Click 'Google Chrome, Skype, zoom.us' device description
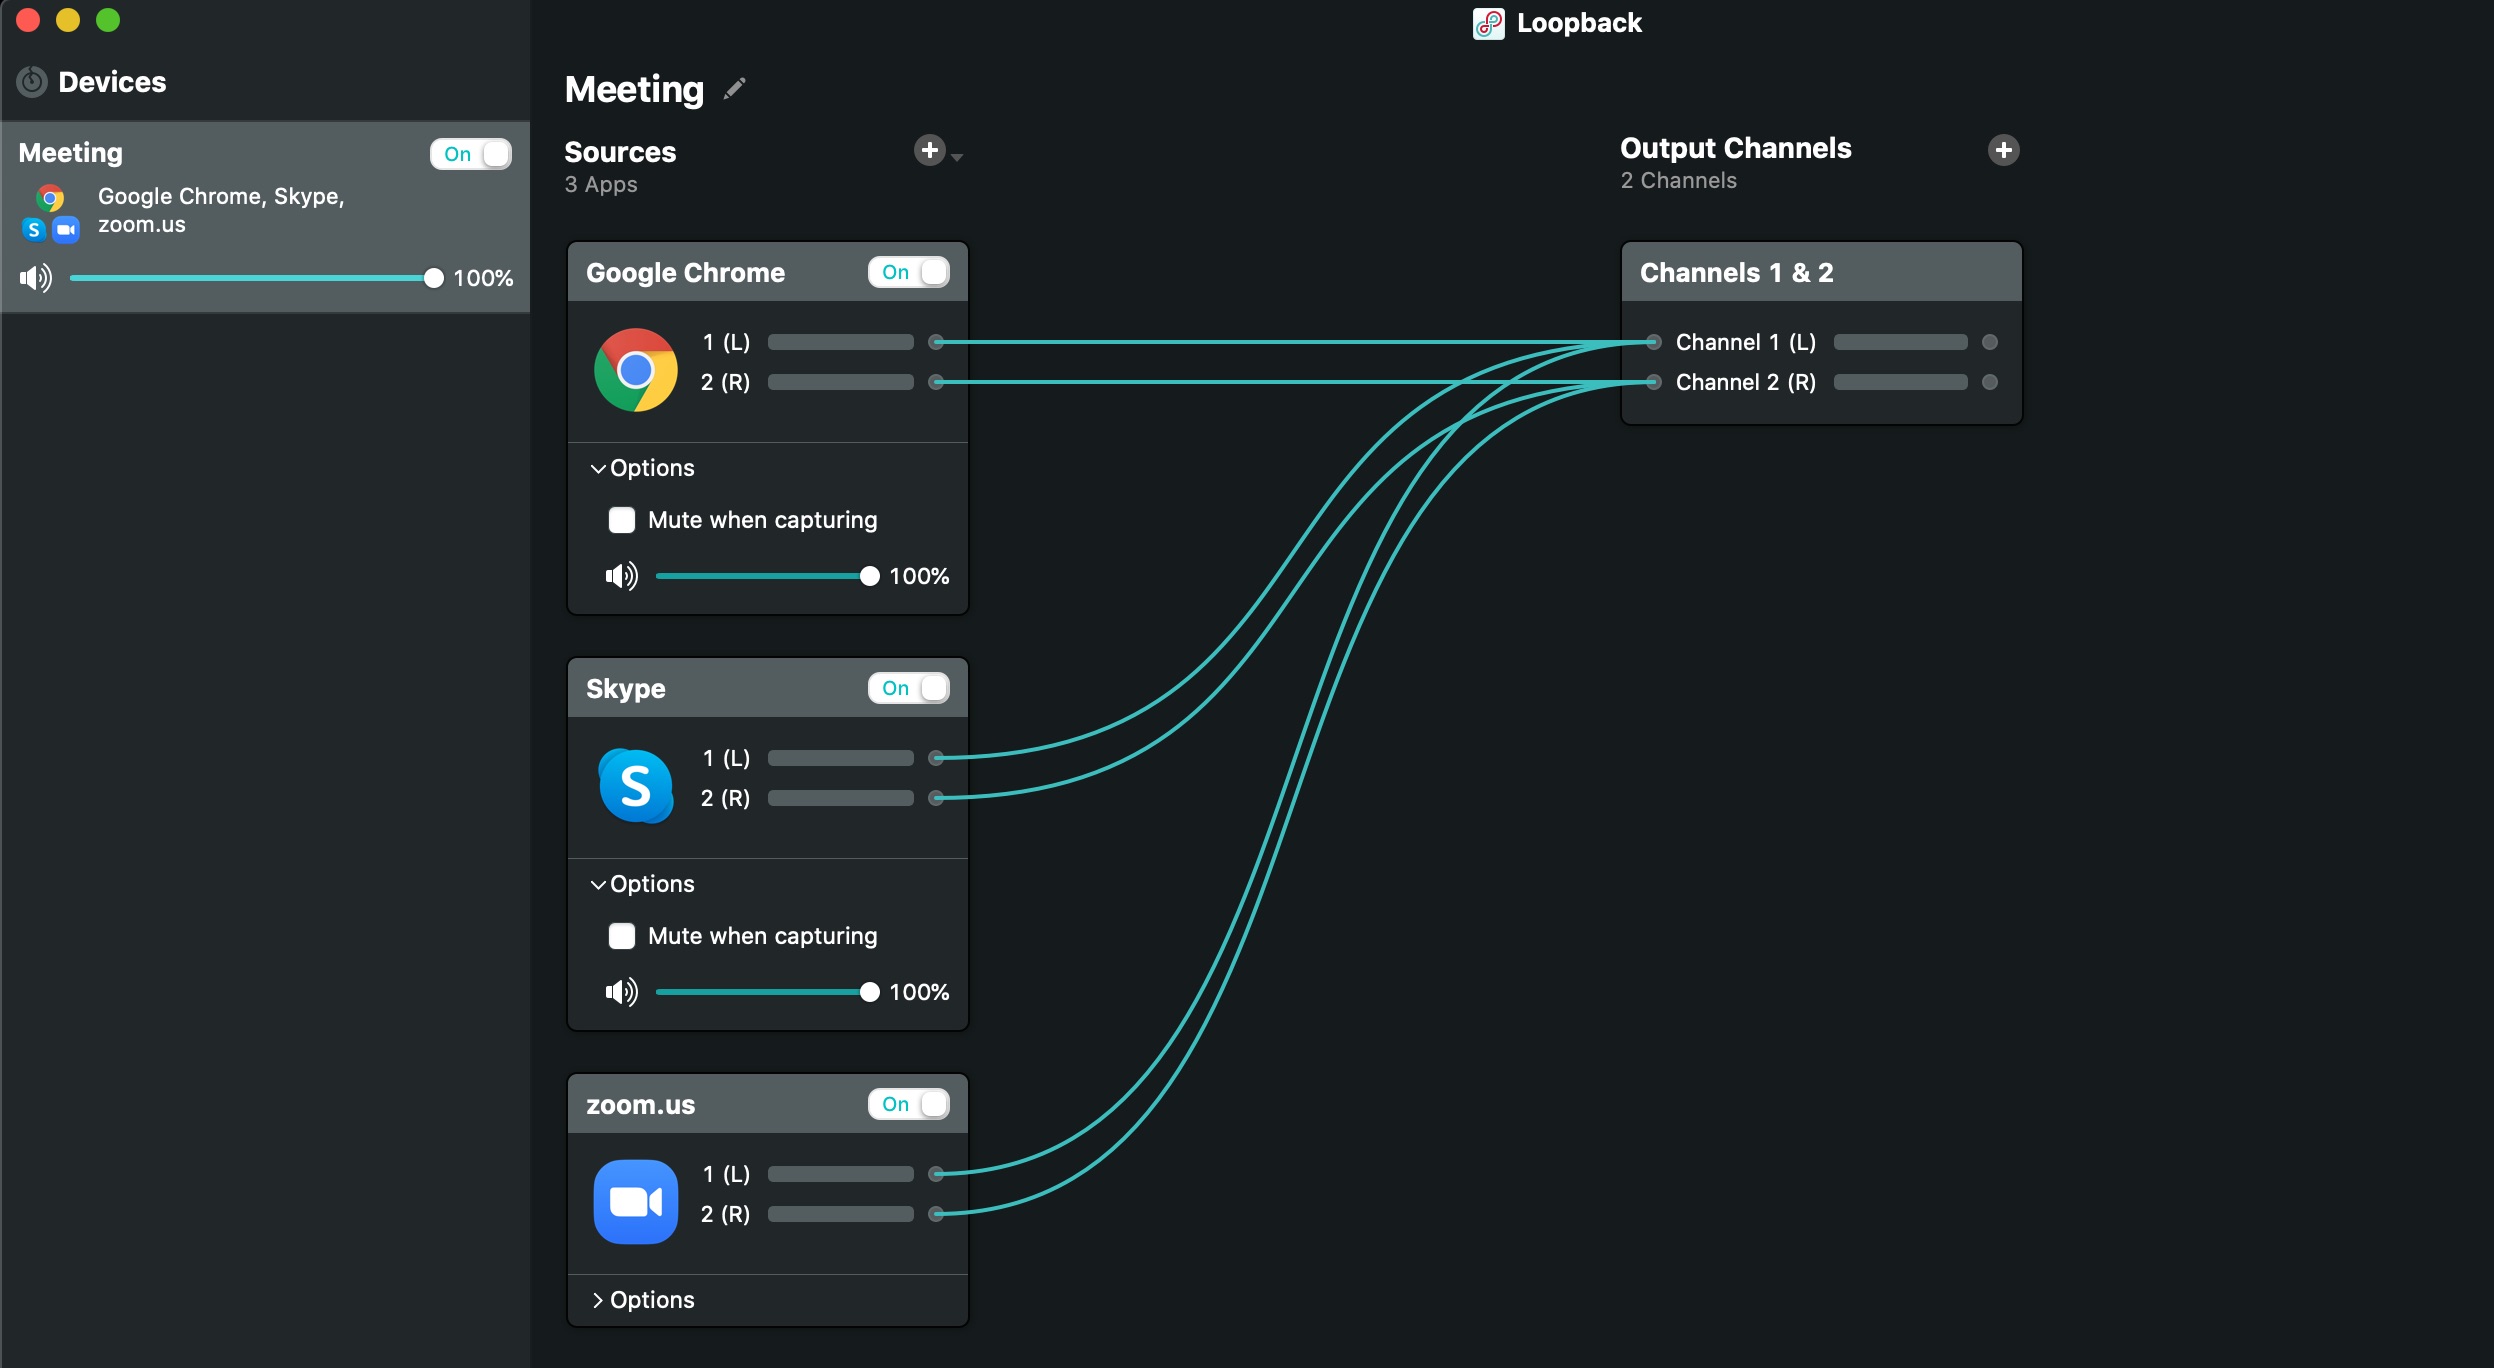This screenshot has height=1368, width=2494. (221, 210)
